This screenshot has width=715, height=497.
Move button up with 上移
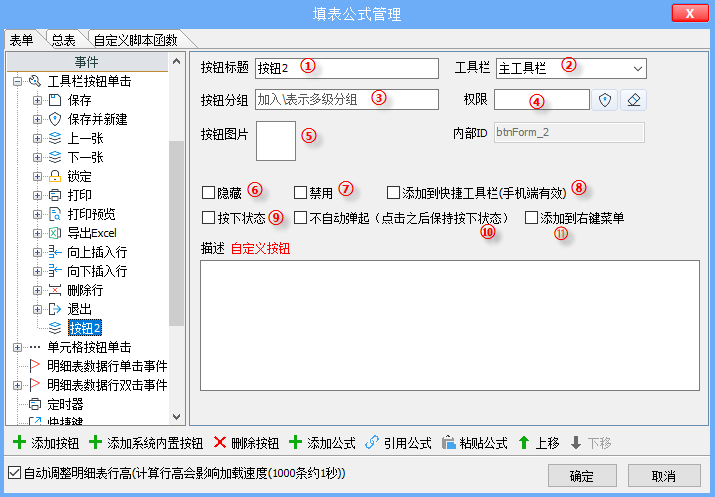pos(539,443)
